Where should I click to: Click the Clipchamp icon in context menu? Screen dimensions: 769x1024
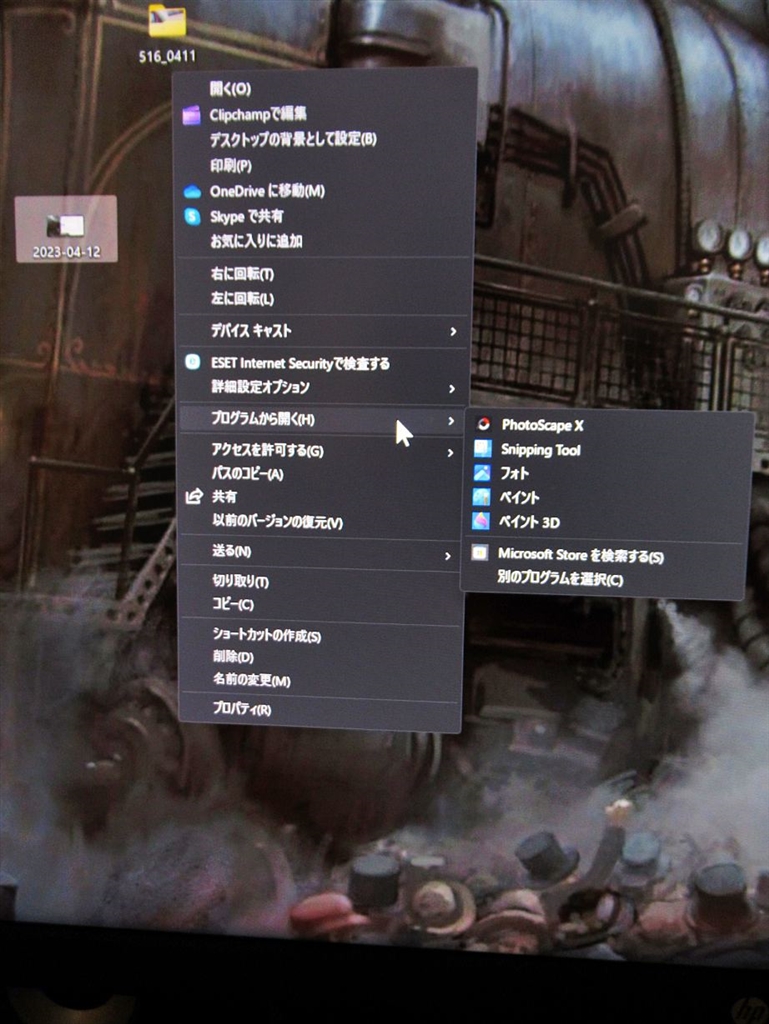[191, 115]
